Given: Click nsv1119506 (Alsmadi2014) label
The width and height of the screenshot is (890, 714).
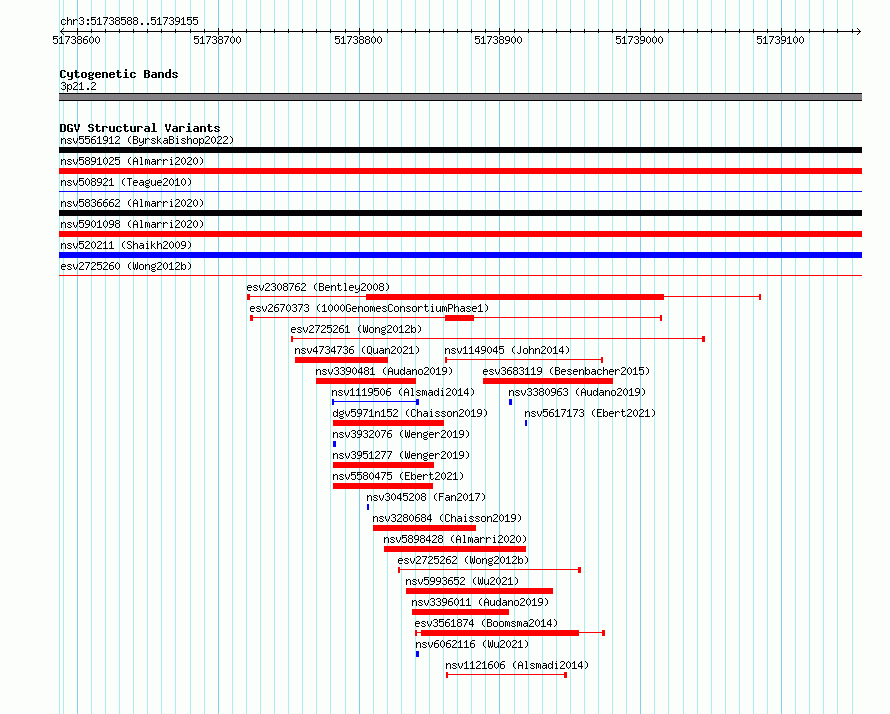Looking at the screenshot, I should coord(403,392).
